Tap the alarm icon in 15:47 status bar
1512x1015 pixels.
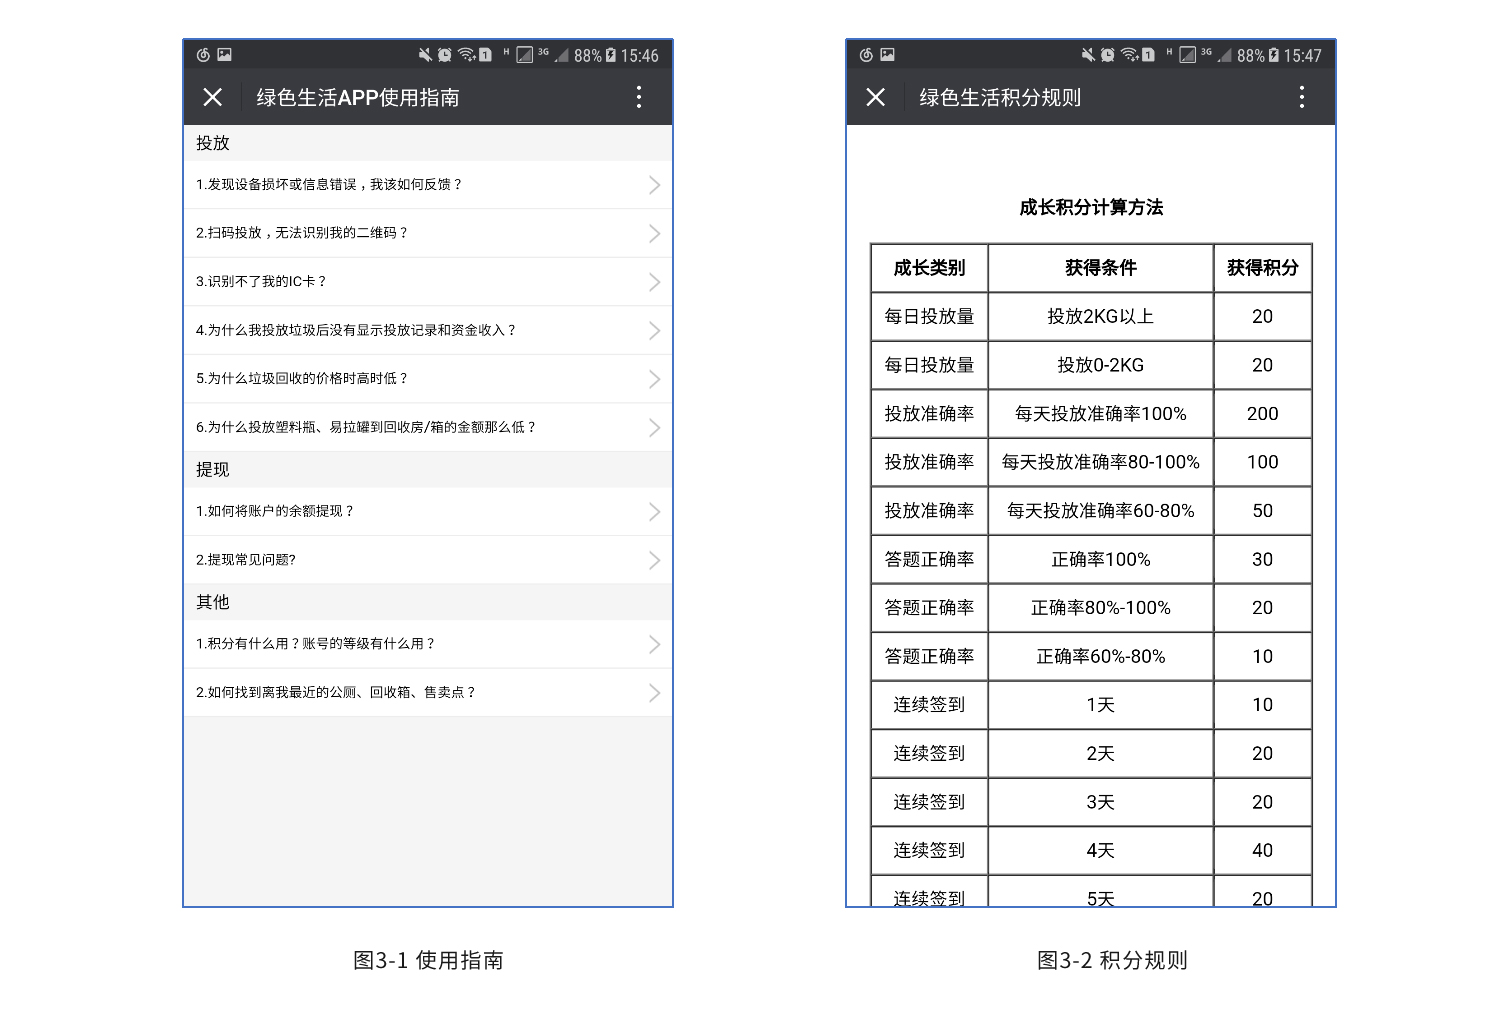click(1108, 55)
